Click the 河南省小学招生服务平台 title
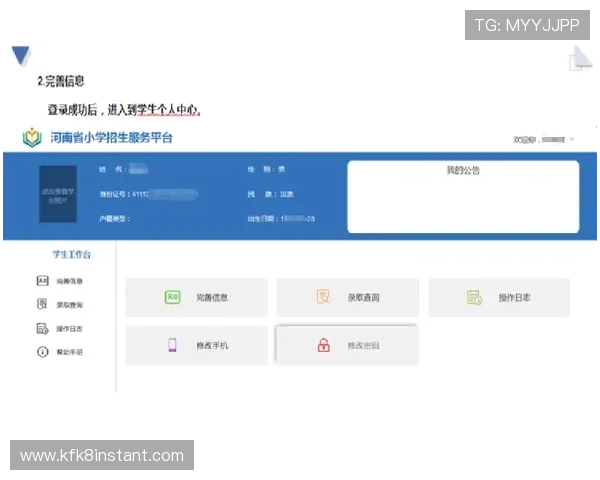This screenshot has width=600, height=480. point(111,137)
